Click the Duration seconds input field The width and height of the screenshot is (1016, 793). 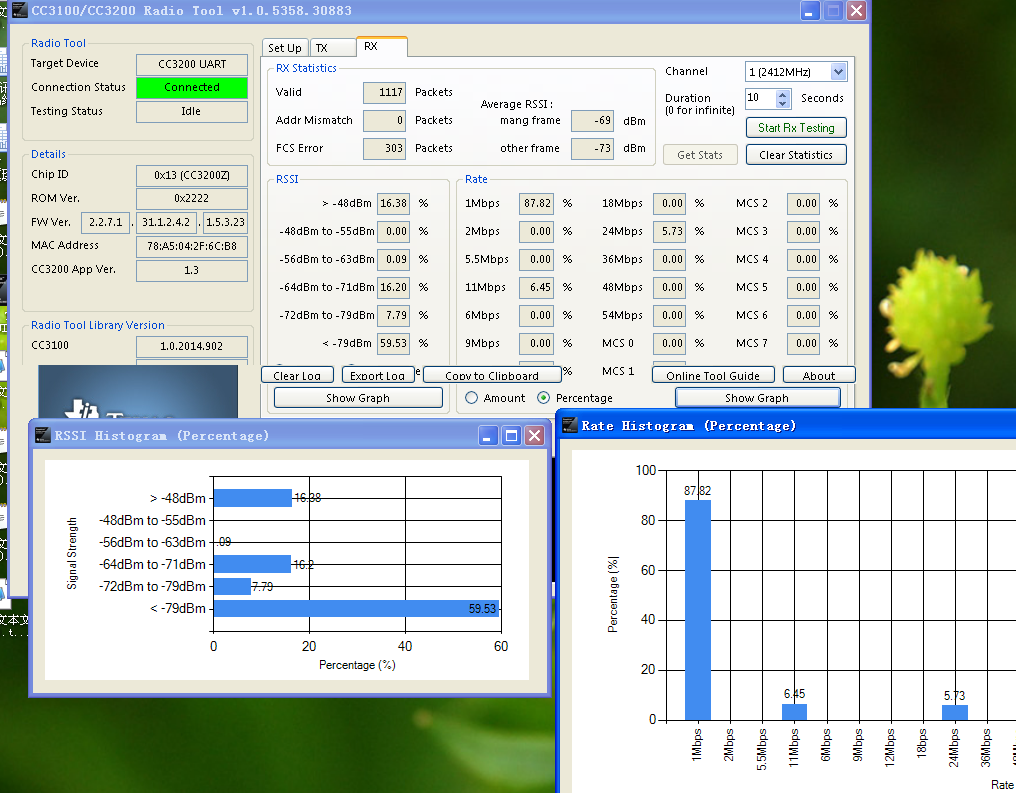[x=759, y=98]
